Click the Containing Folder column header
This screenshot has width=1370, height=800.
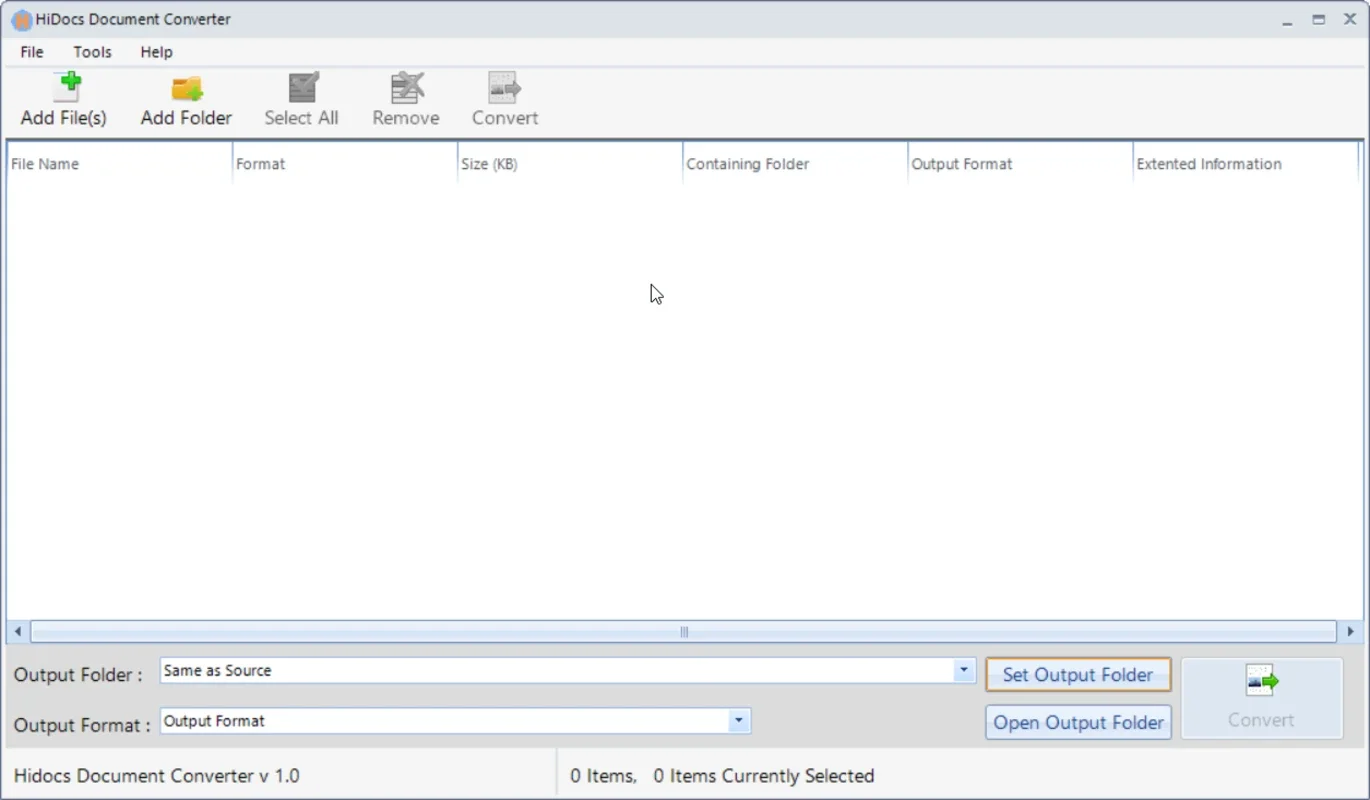click(x=795, y=164)
